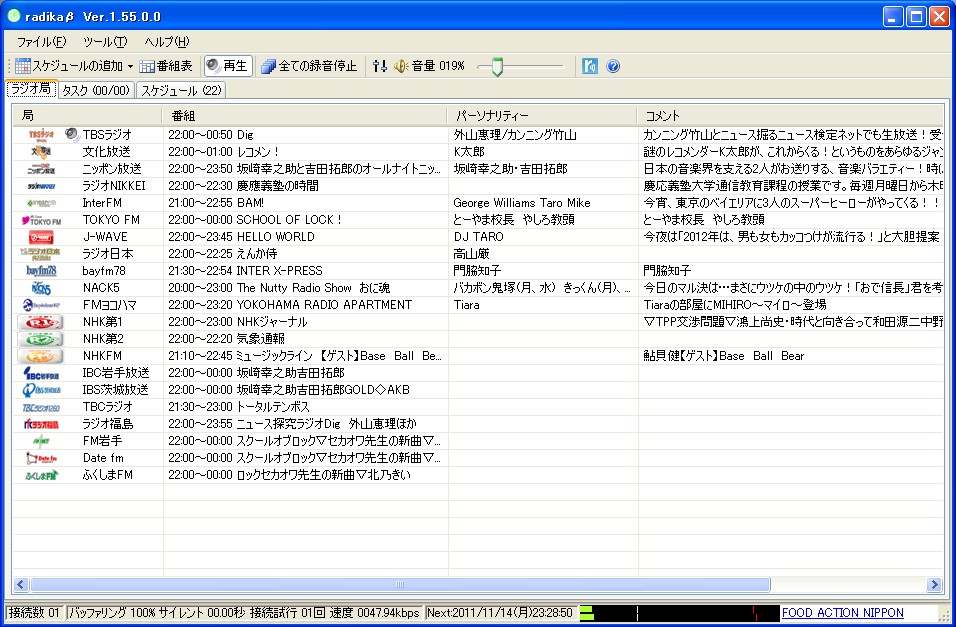The image size is (956, 627).
Task: Click the NACK5 station logo
Action: pos(41,288)
